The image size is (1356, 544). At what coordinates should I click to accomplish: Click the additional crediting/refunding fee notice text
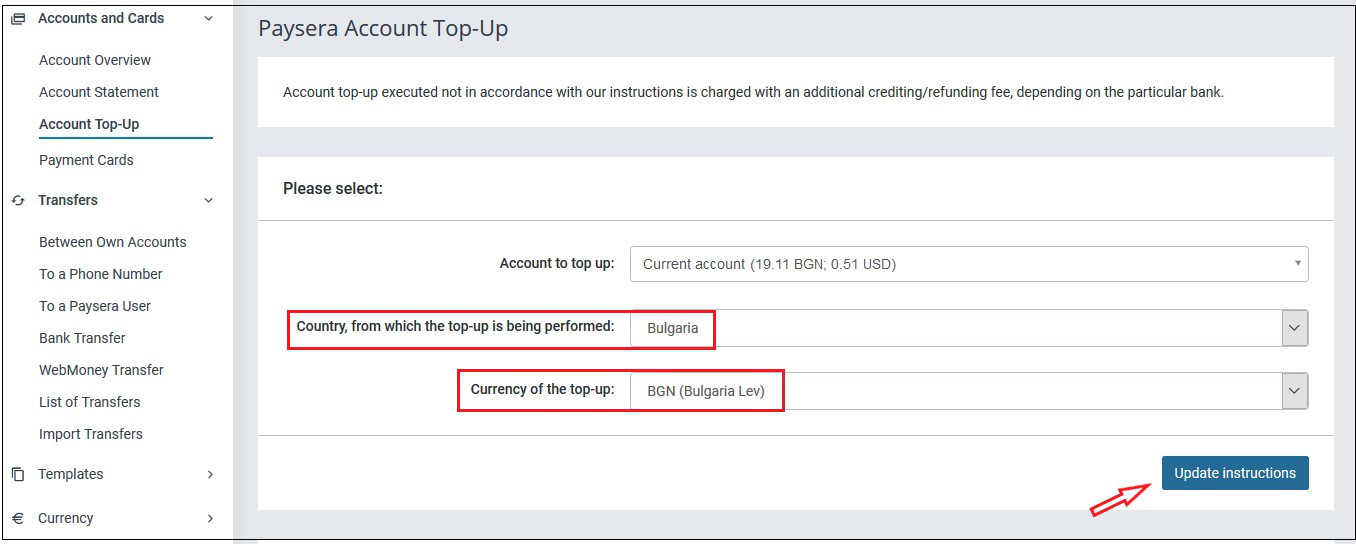pos(753,92)
